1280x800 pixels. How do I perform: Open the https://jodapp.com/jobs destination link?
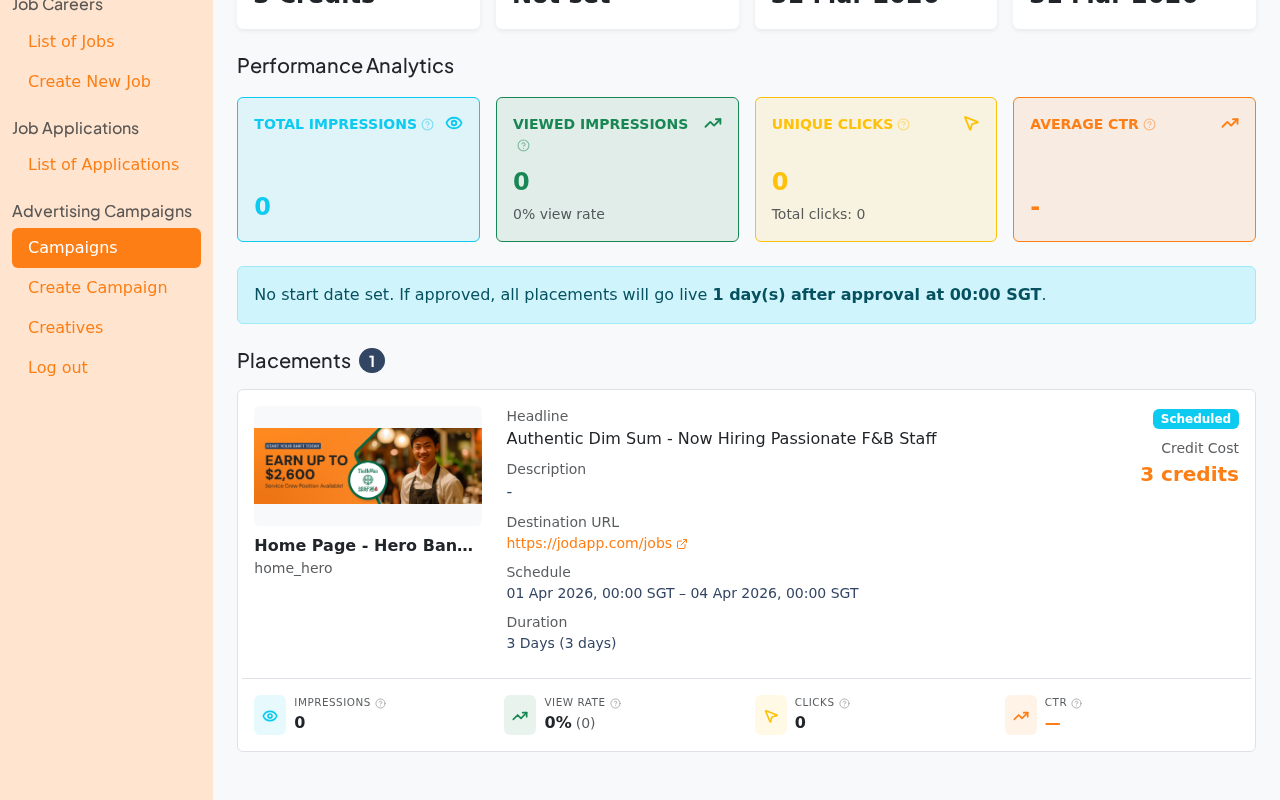coord(589,541)
